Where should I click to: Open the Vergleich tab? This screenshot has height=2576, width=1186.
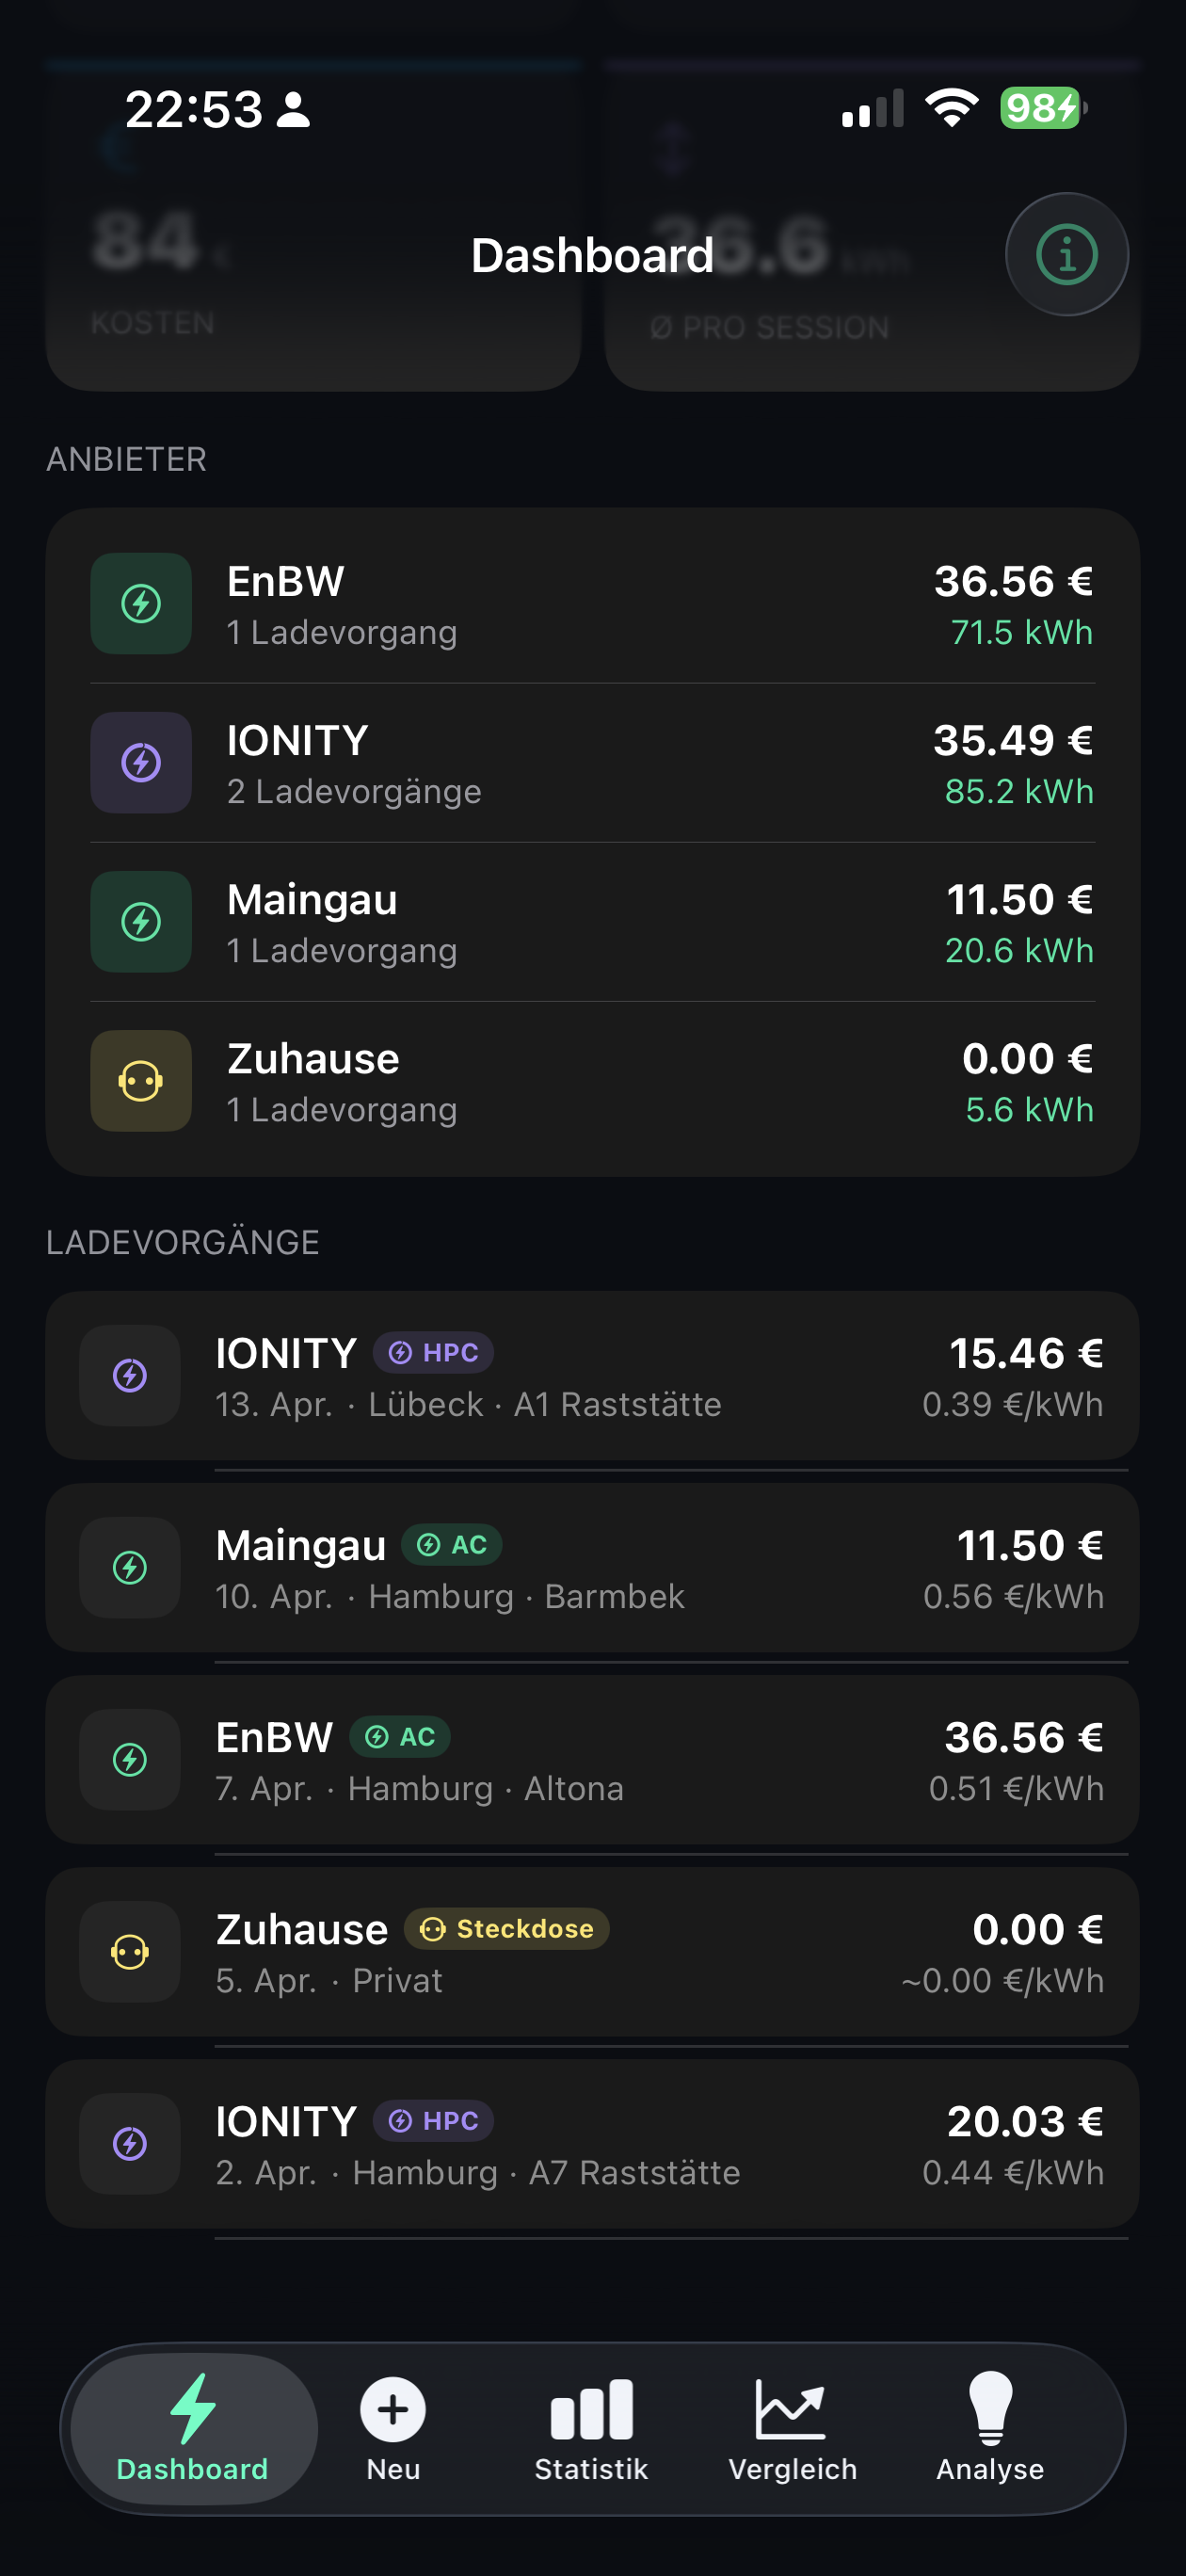[x=792, y=2426]
